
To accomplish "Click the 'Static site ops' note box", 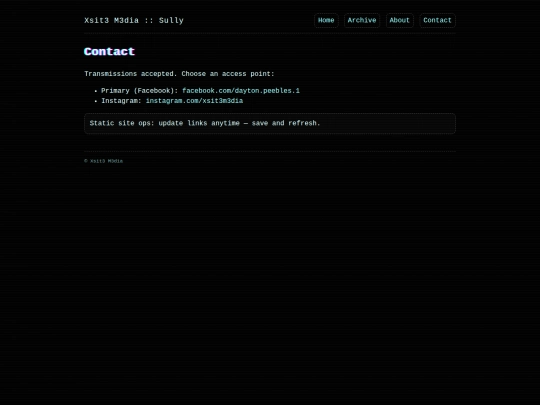I will (x=270, y=123).
